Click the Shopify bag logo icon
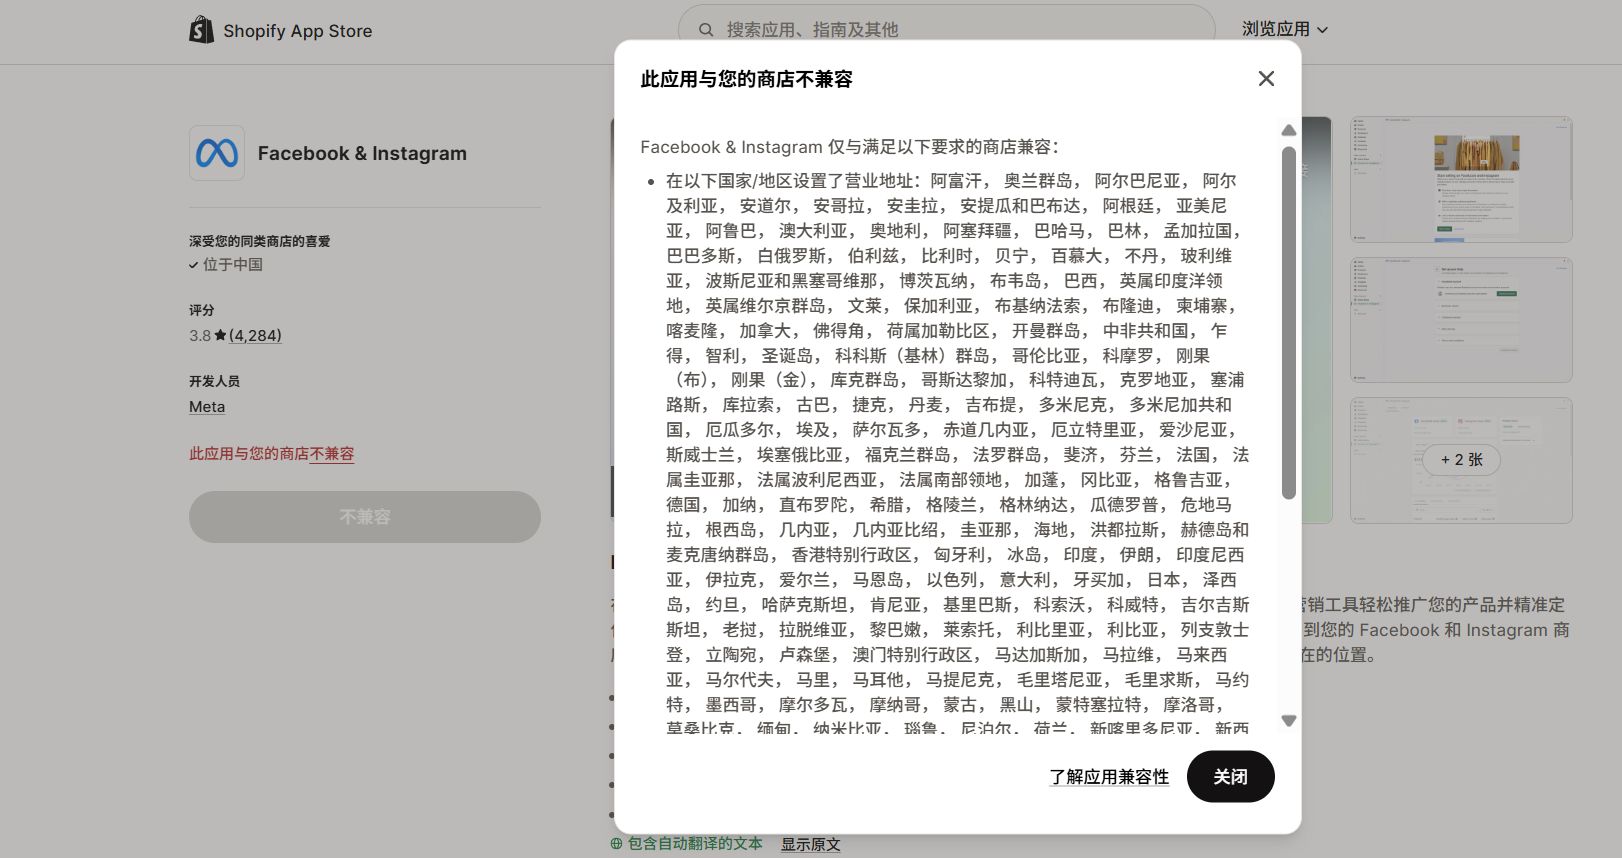Screen dimensions: 1622x858 pyautogui.click(x=202, y=30)
